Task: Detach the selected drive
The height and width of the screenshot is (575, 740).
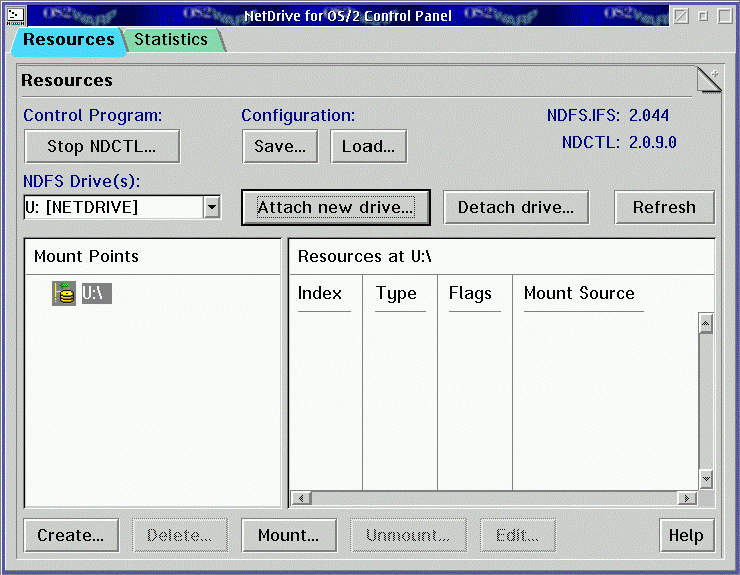Action: coord(516,207)
